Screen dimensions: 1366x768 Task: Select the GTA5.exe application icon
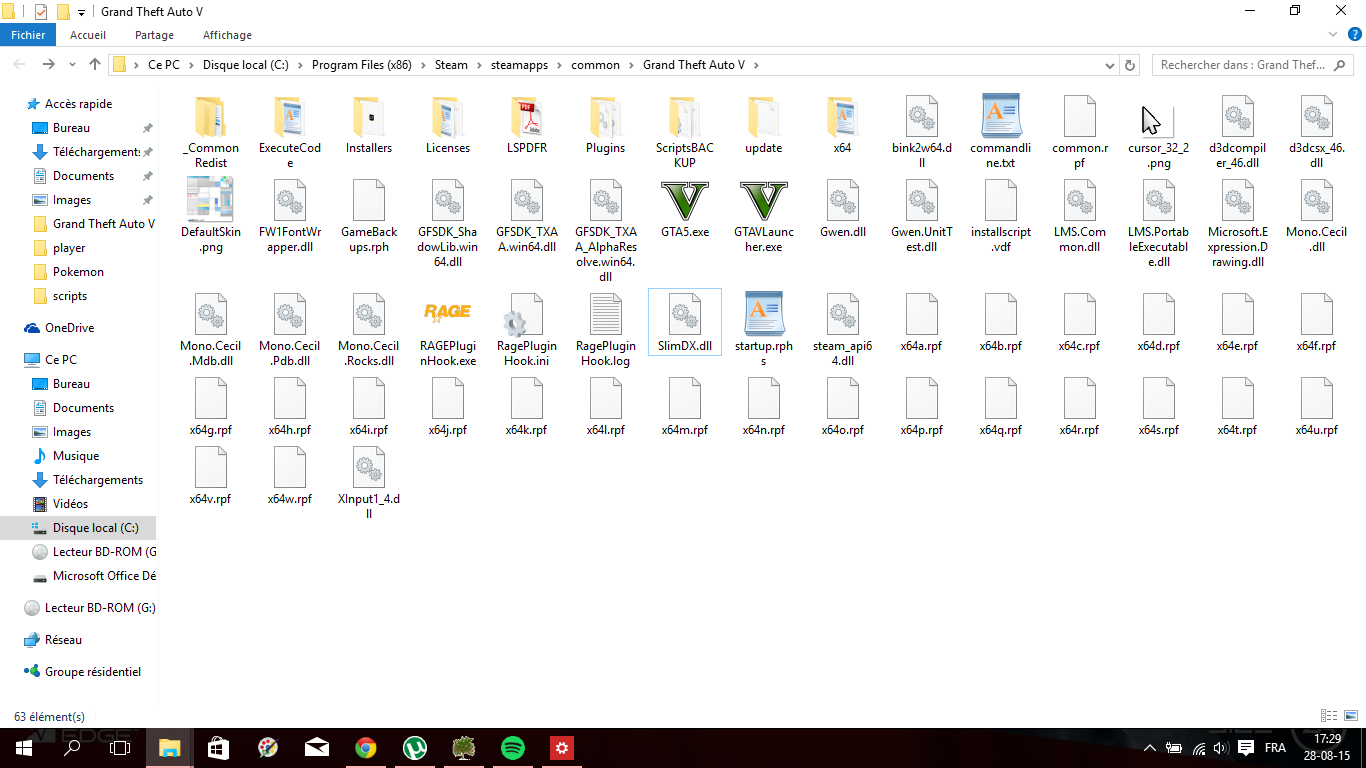pyautogui.click(x=685, y=201)
